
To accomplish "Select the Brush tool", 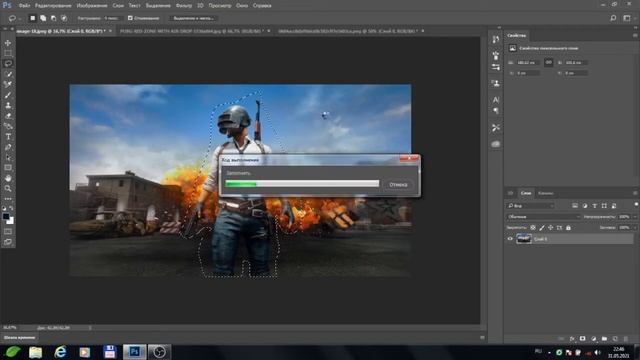I will [8, 95].
